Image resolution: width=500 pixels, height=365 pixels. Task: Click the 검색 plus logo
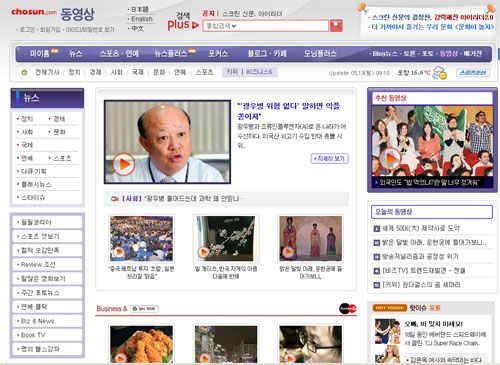[183, 21]
